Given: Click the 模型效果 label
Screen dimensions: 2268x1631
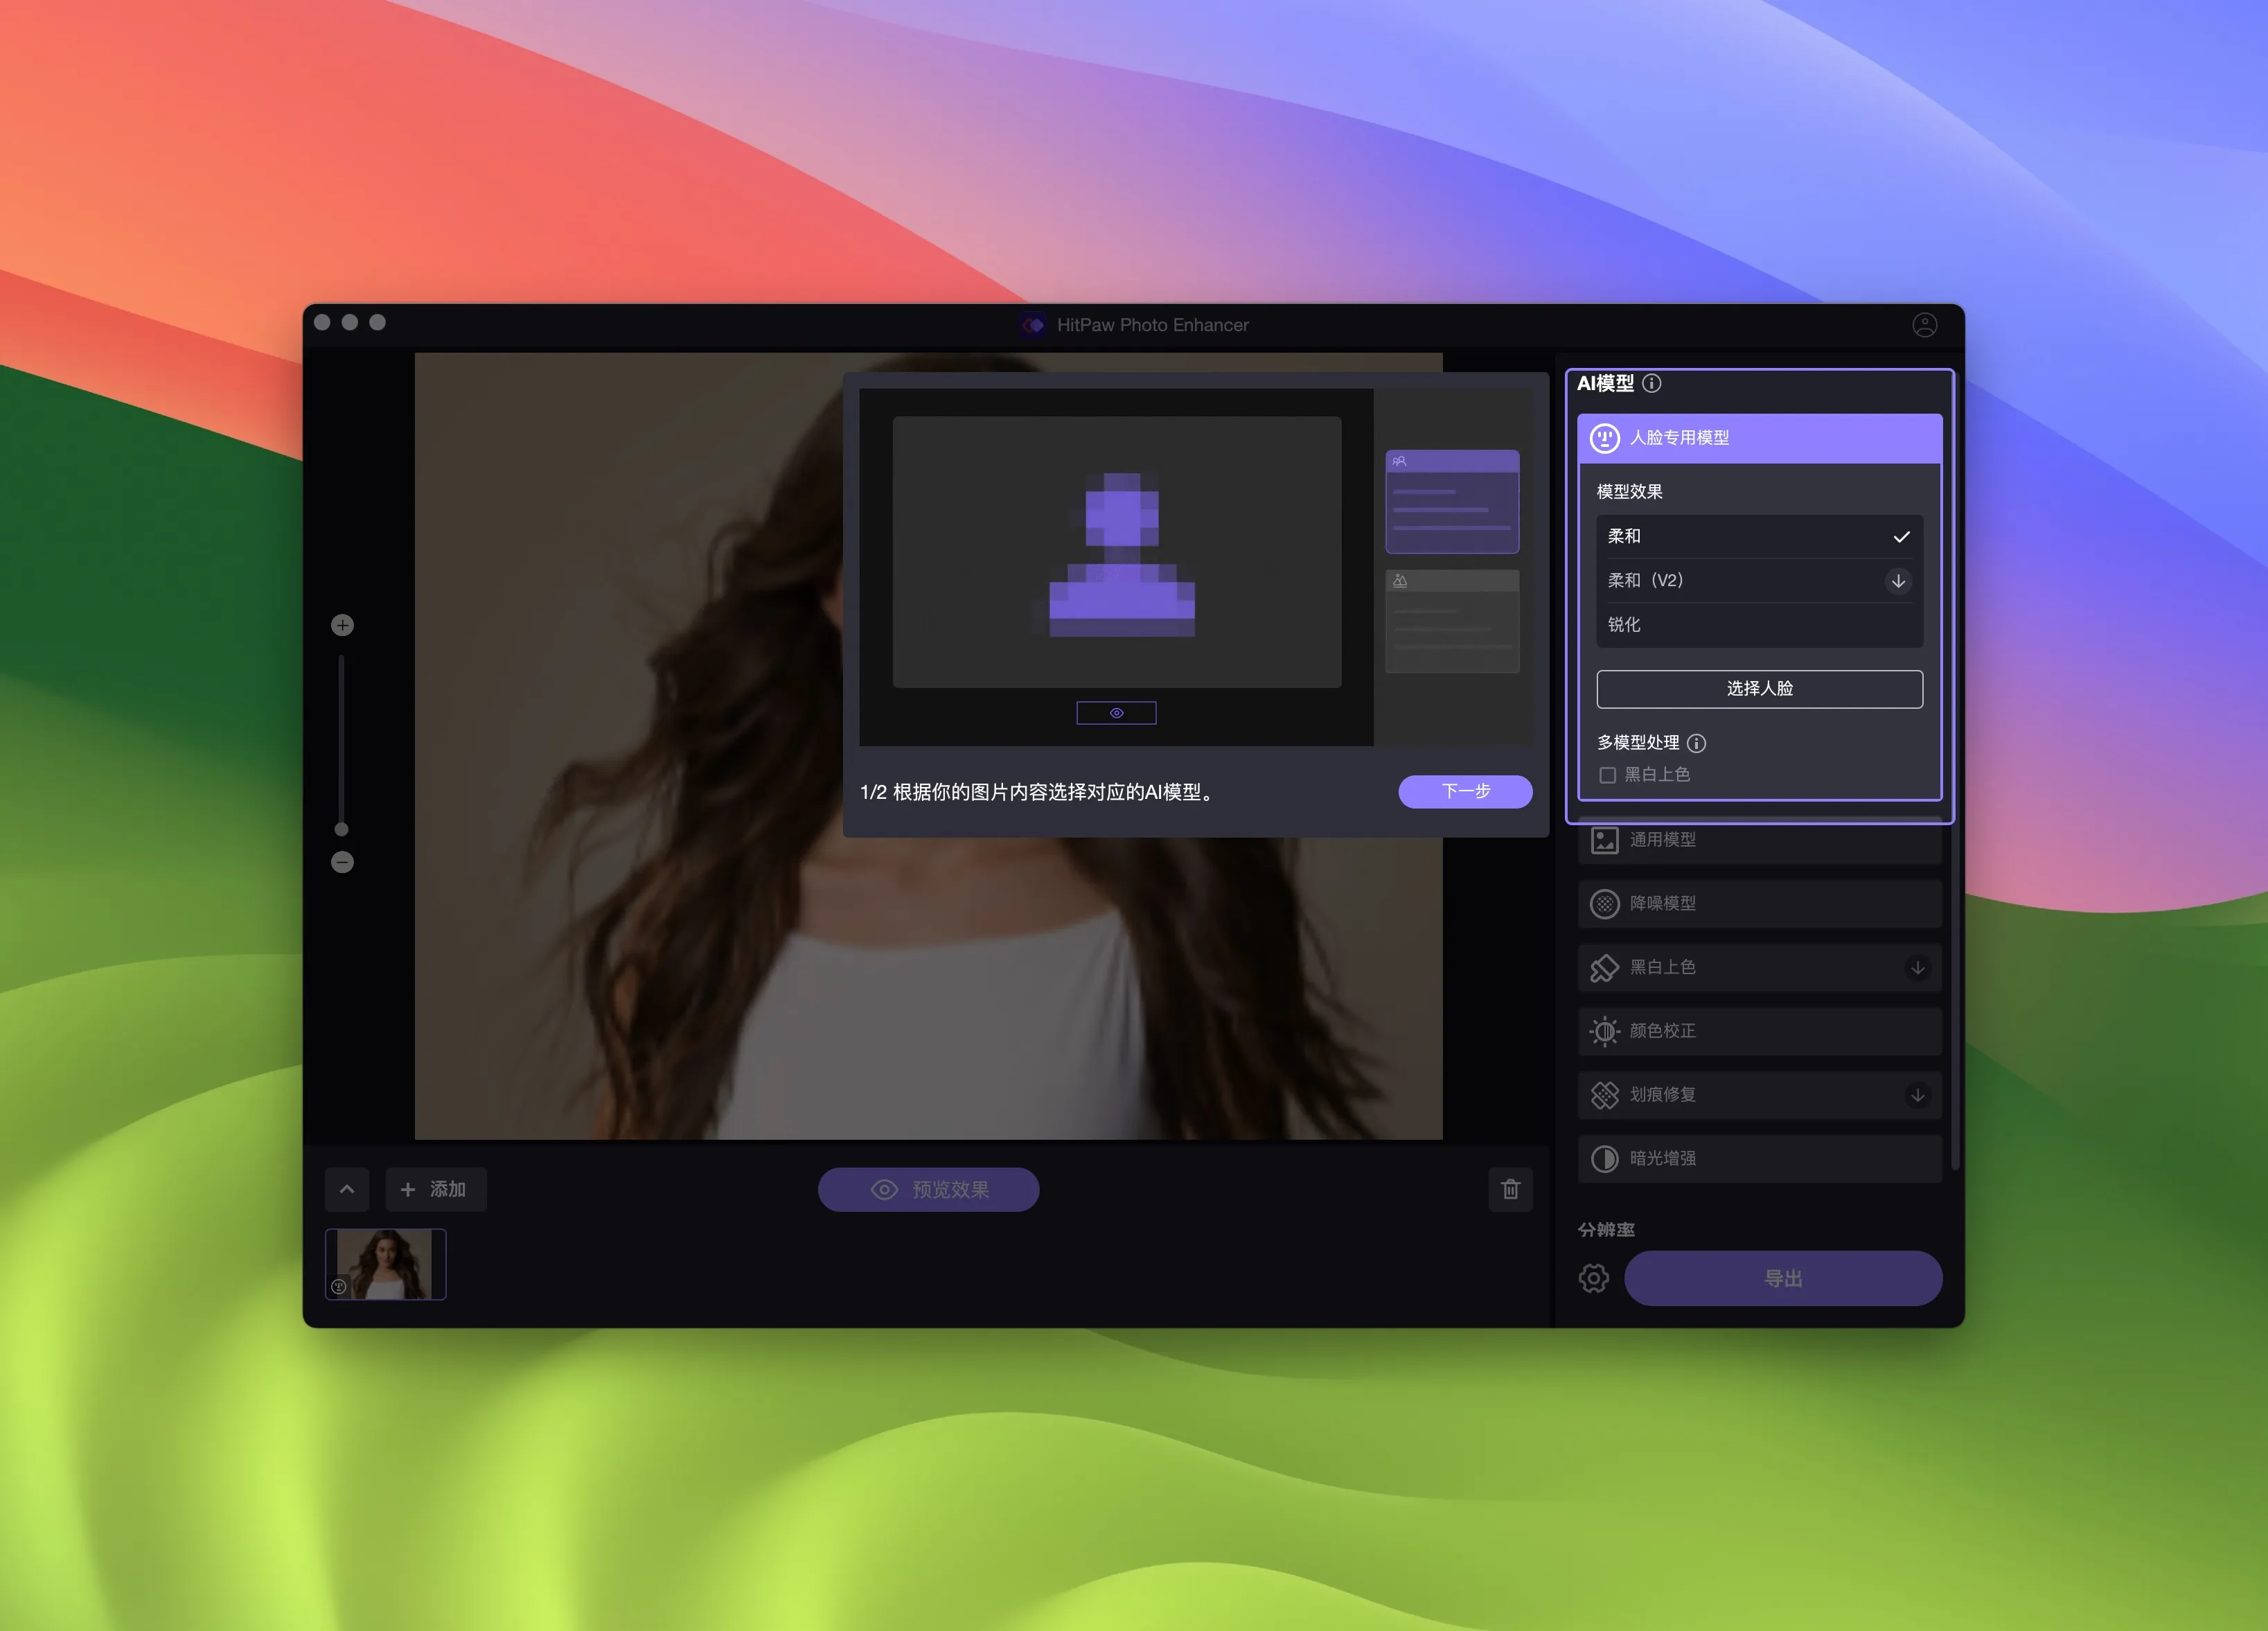Looking at the screenshot, I should point(1629,492).
